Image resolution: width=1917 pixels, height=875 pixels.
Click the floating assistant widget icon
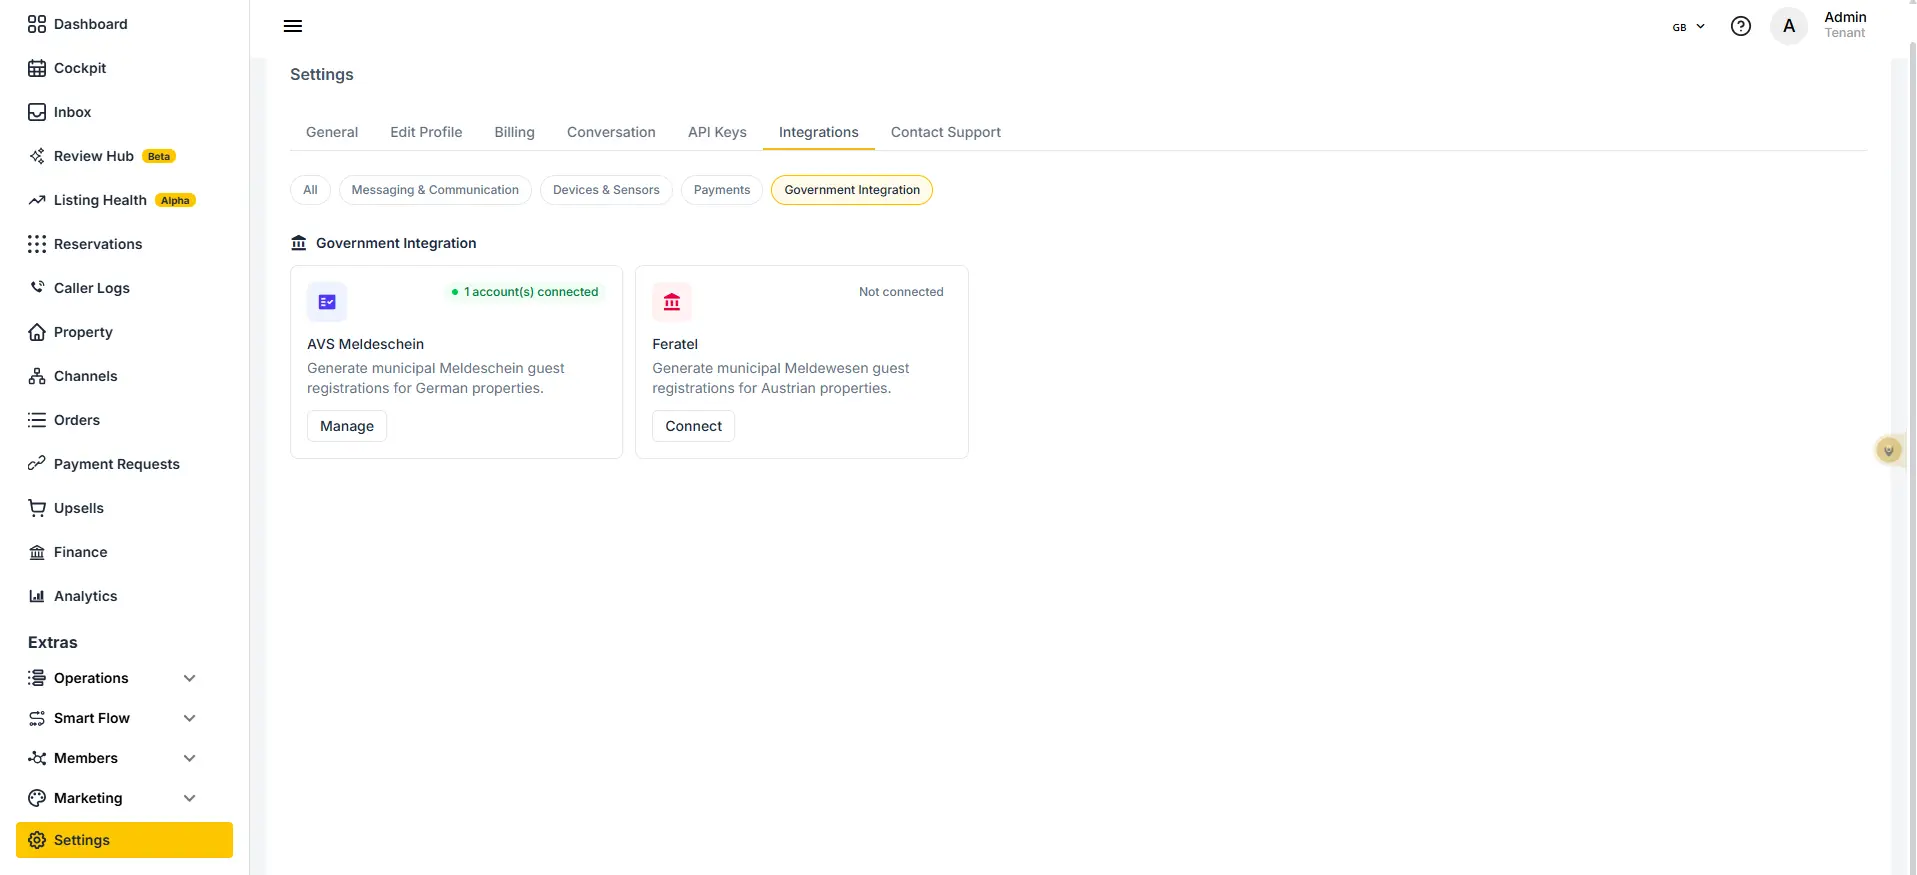coord(1889,451)
